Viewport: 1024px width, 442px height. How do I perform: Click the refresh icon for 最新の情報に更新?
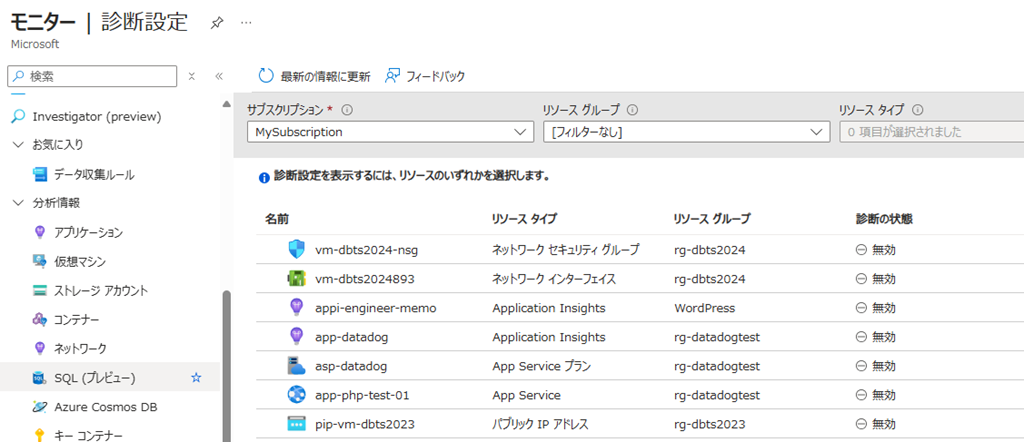(266, 76)
